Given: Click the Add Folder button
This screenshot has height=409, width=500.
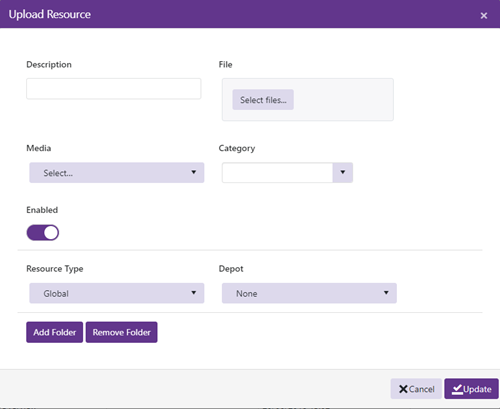Looking at the screenshot, I should (55, 332).
